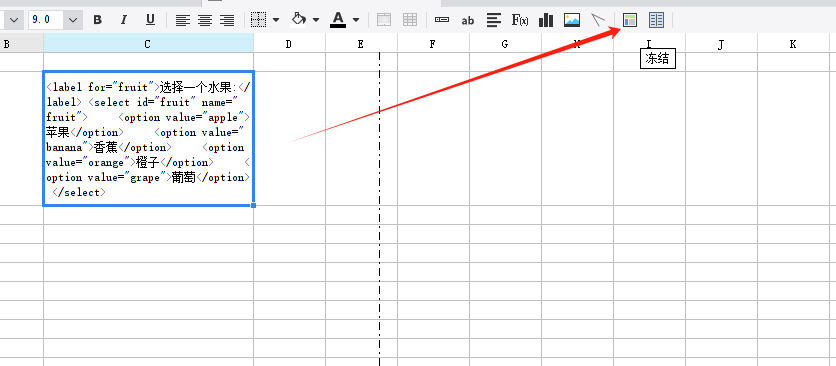Click the selected cell's fill handle
The height and width of the screenshot is (366, 836).
[x=253, y=205]
